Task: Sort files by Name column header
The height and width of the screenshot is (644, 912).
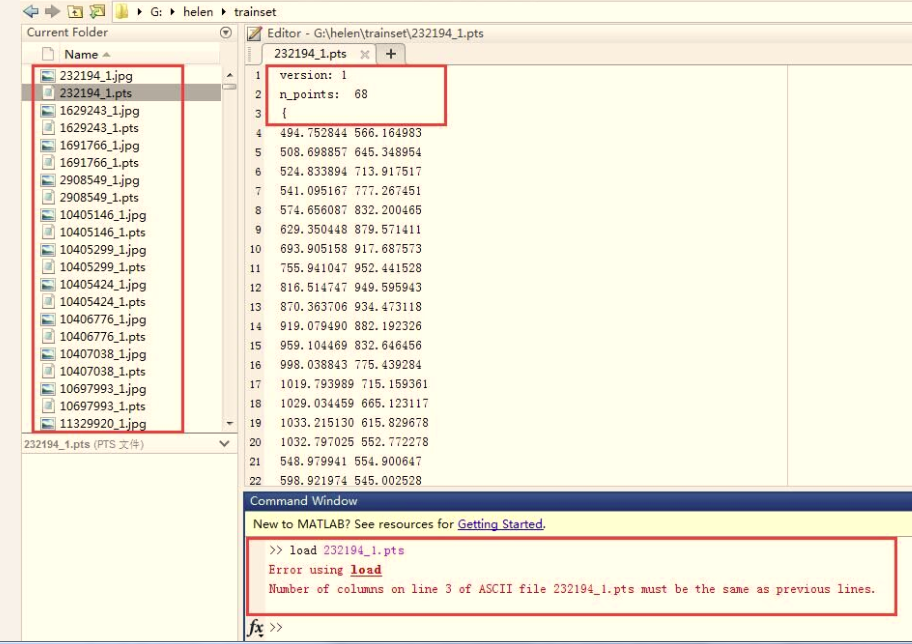Action: click(x=81, y=54)
